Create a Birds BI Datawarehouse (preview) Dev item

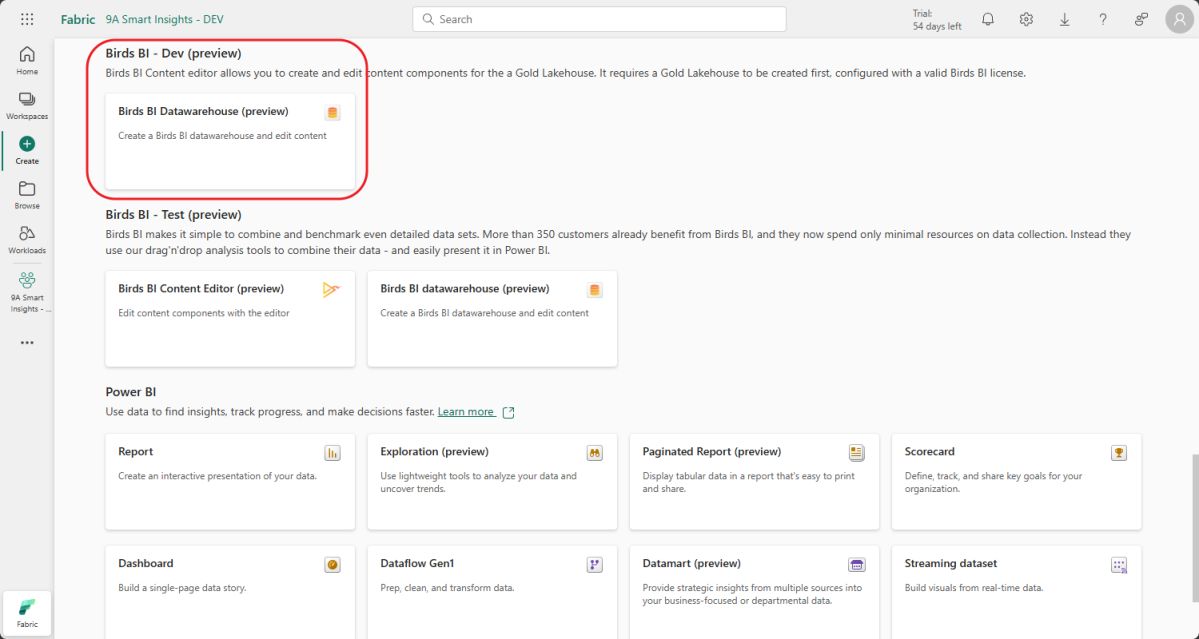[x=230, y=141]
